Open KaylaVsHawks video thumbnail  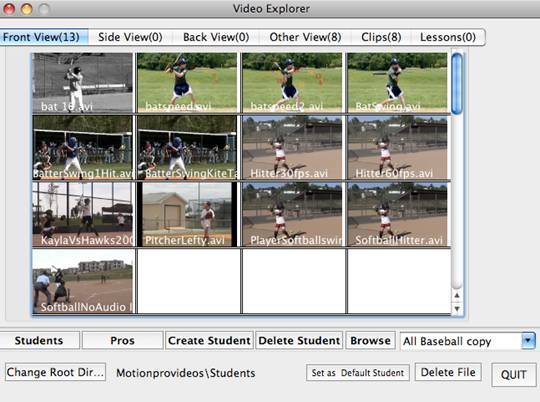click(x=83, y=214)
